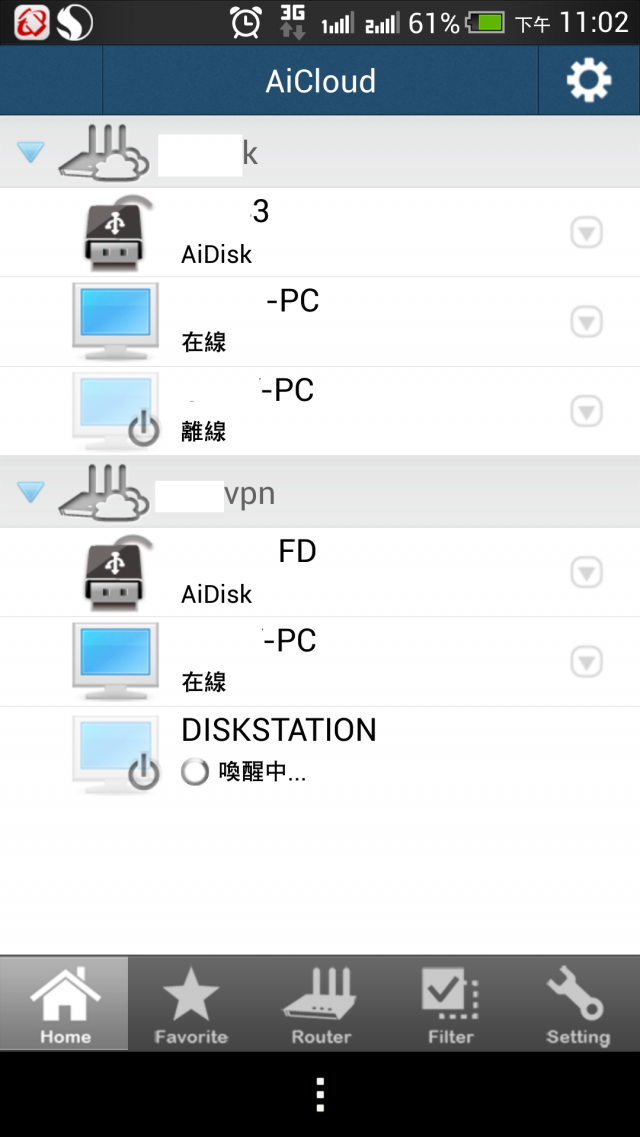Collapse the vpn router group blue triangle
The image size is (640, 1138).
[31, 492]
